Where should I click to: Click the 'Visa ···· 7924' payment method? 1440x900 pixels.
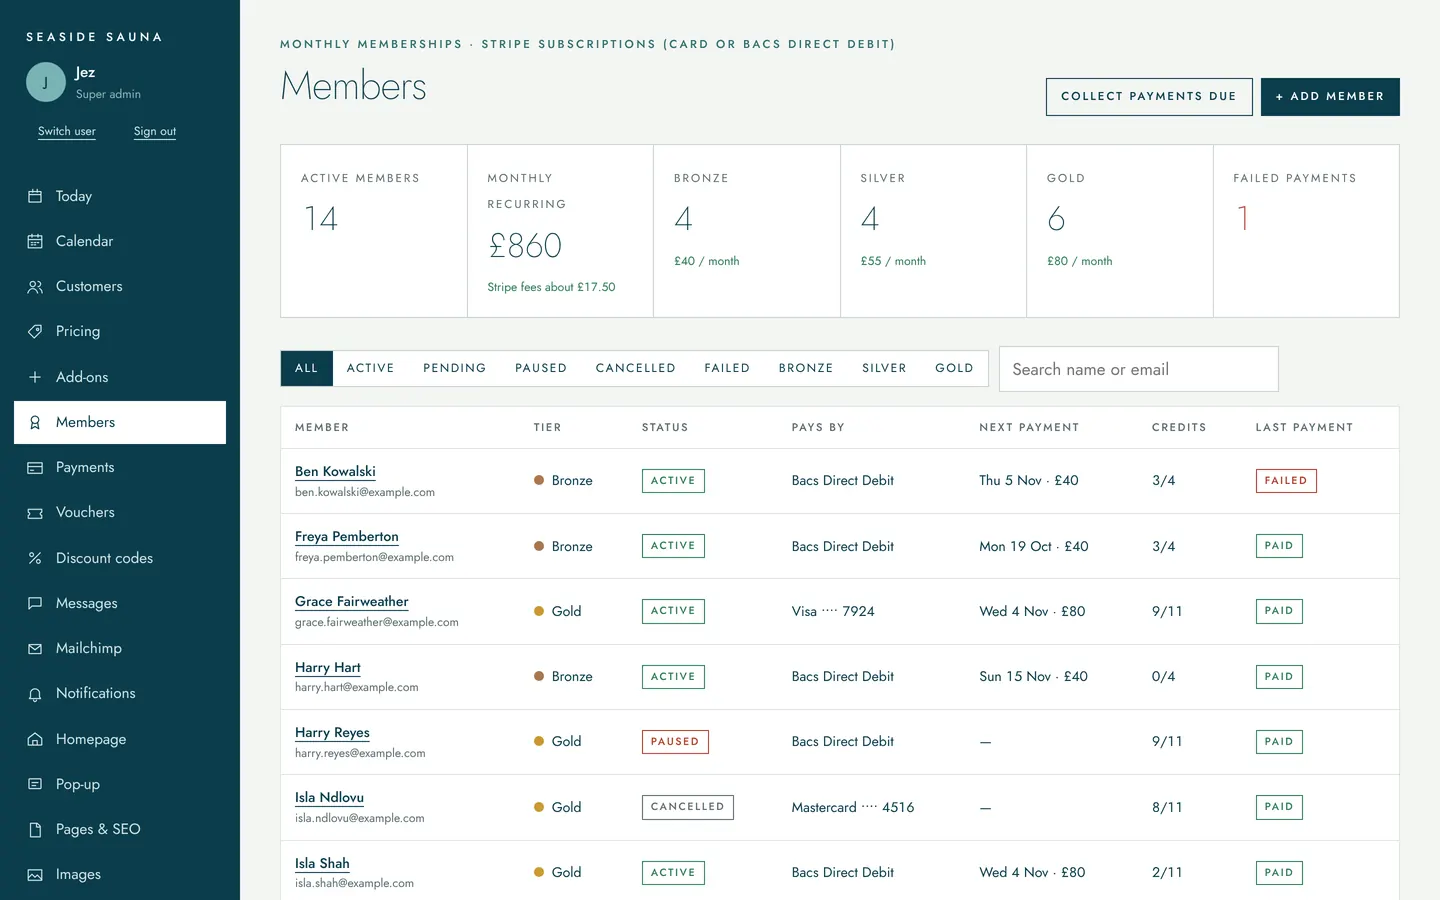[x=833, y=611]
